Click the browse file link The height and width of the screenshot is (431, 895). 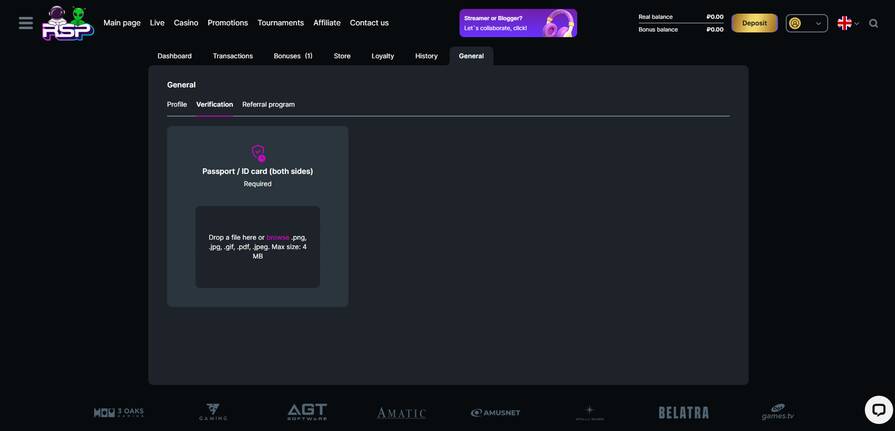pyautogui.click(x=277, y=237)
